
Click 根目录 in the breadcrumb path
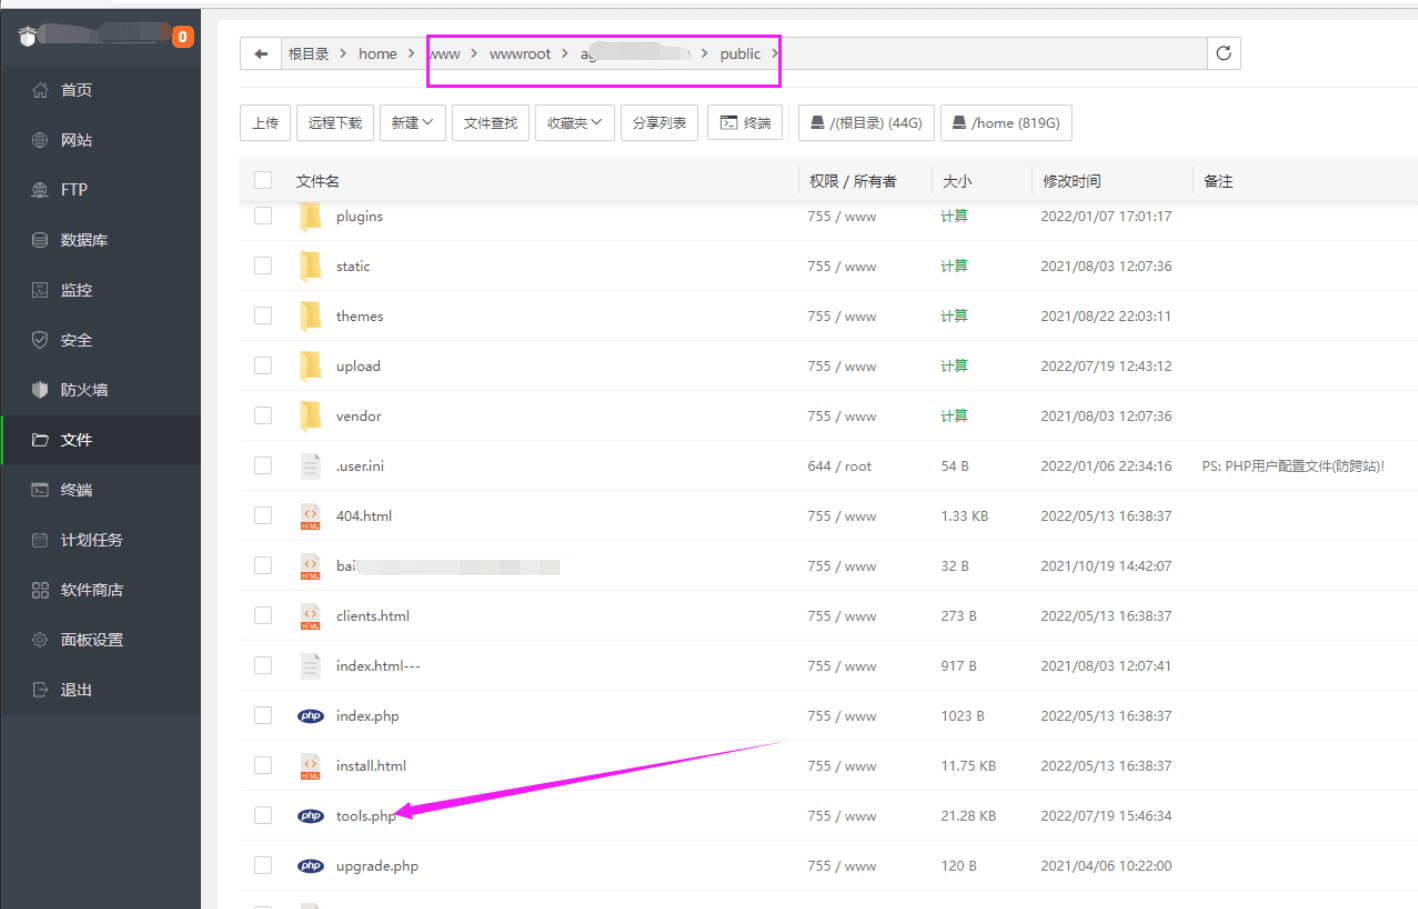point(308,54)
